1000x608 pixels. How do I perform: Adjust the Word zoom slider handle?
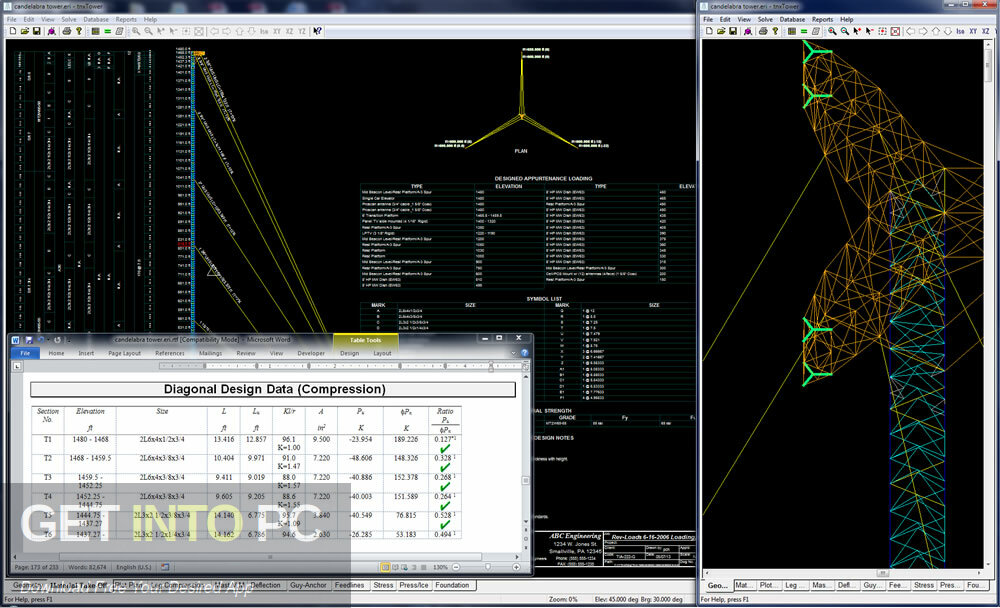(488, 567)
